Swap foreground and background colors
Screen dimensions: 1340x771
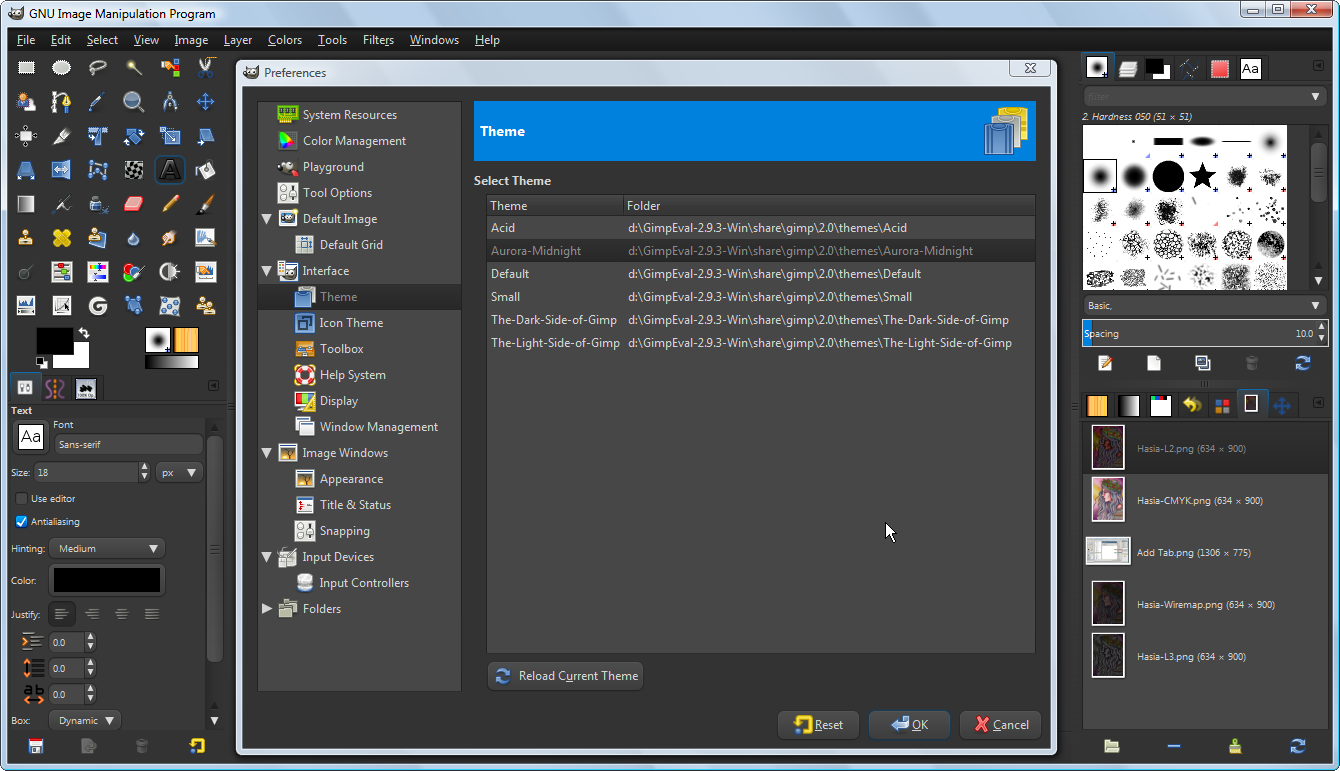coord(84,333)
